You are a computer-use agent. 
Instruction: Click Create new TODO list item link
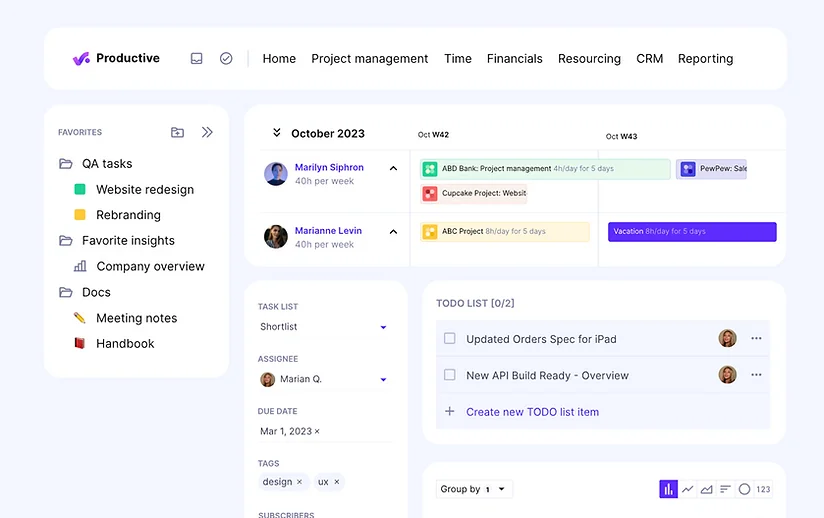[532, 412]
